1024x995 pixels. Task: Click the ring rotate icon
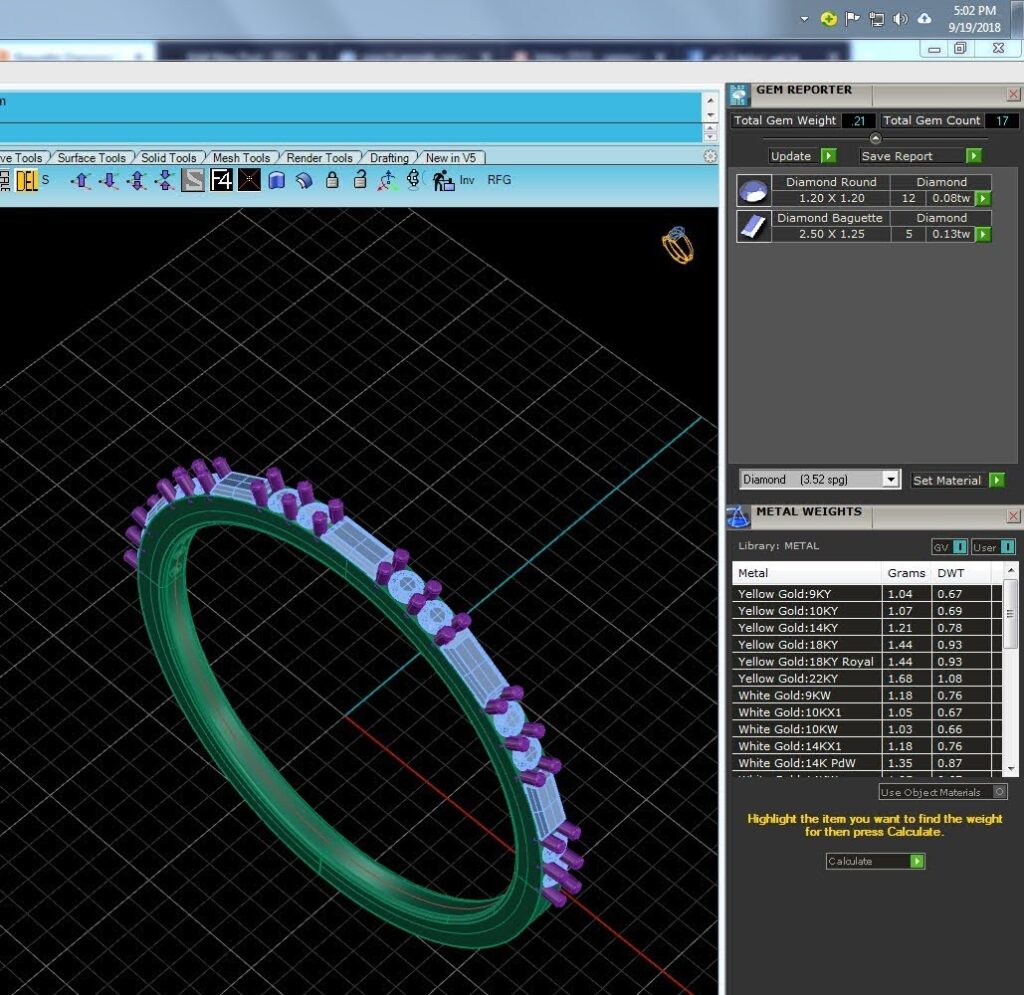tap(413, 179)
